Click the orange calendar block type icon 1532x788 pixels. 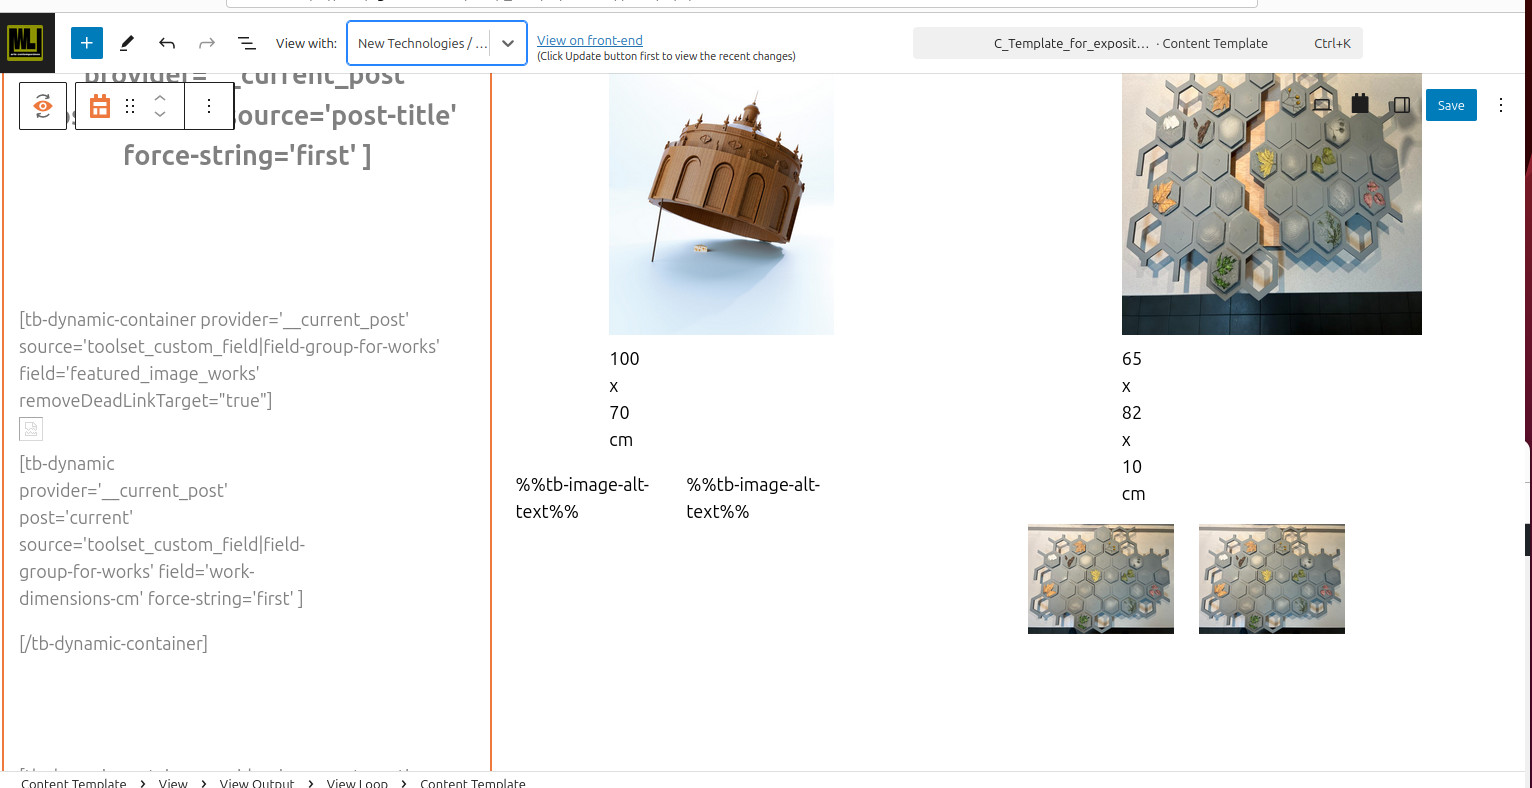click(100, 106)
